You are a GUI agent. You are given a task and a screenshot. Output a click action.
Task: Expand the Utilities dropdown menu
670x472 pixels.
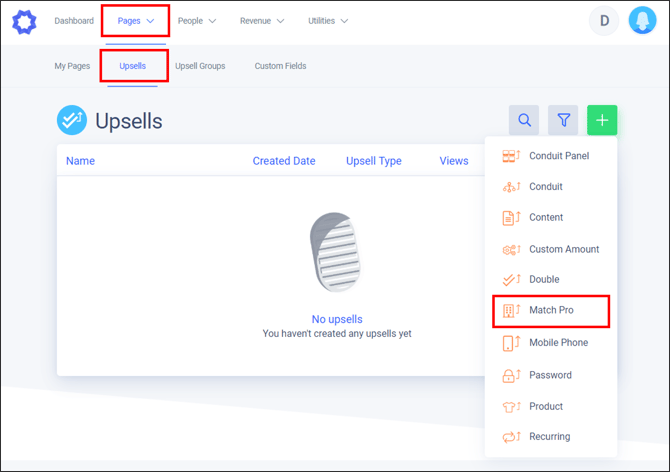click(328, 21)
